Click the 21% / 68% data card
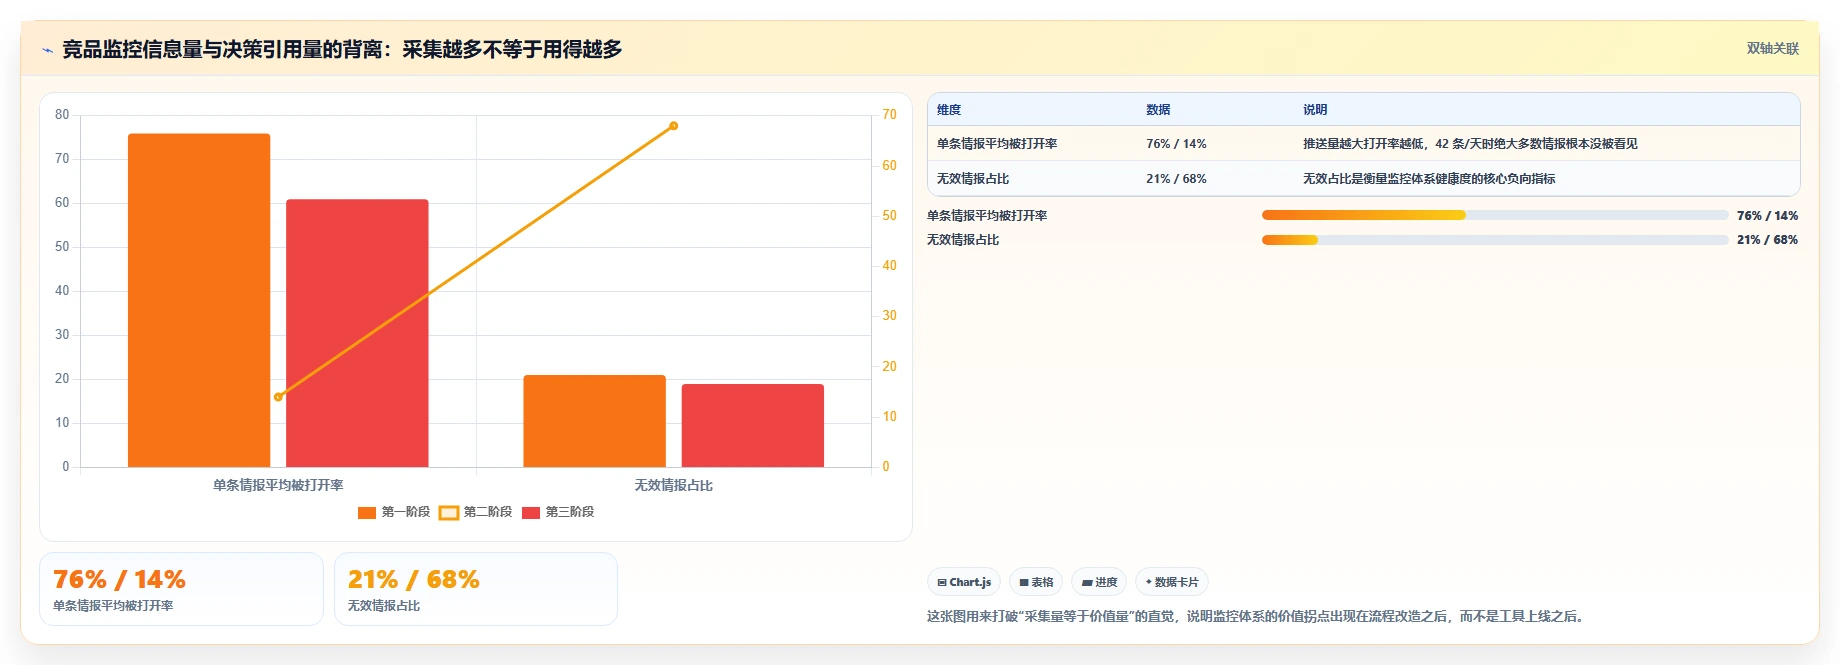Image resolution: width=1840 pixels, height=665 pixels. click(476, 589)
